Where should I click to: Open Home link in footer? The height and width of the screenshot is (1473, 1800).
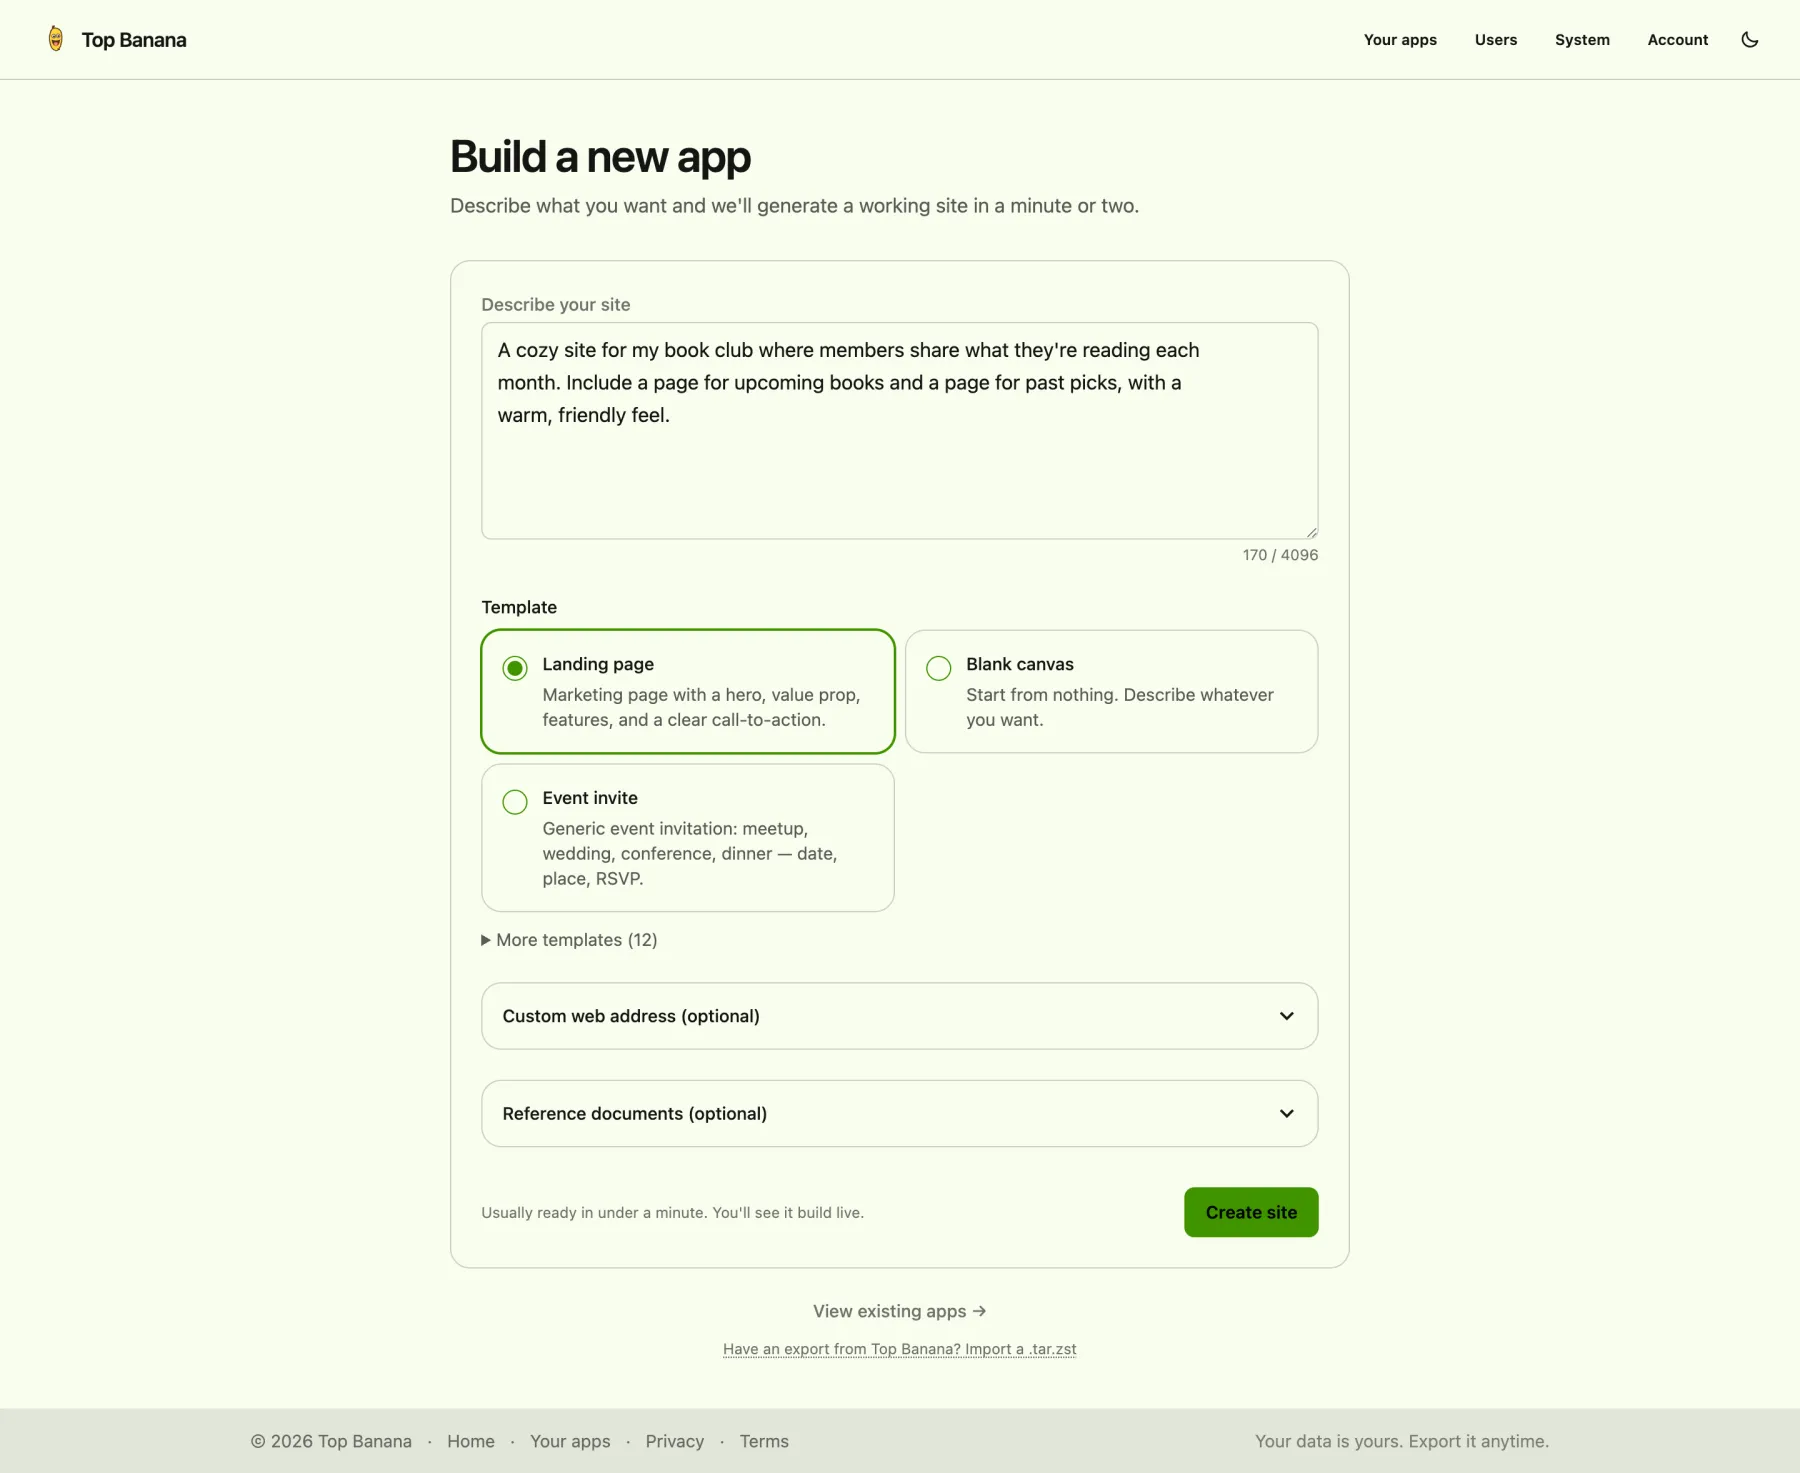(470, 1441)
